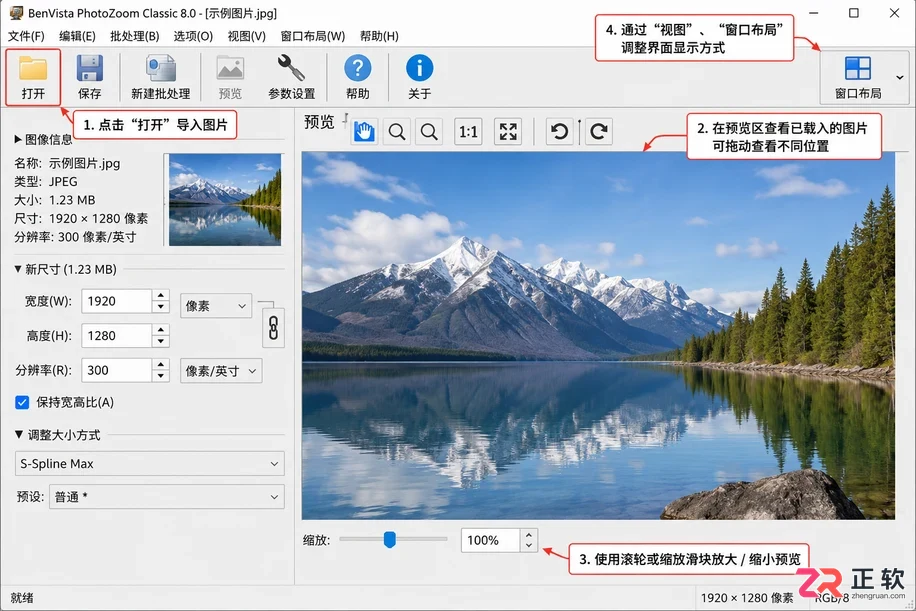Image resolution: width=916 pixels, height=611 pixels.
Task: Open the 预设 普通 dropdown
Action: coord(166,497)
